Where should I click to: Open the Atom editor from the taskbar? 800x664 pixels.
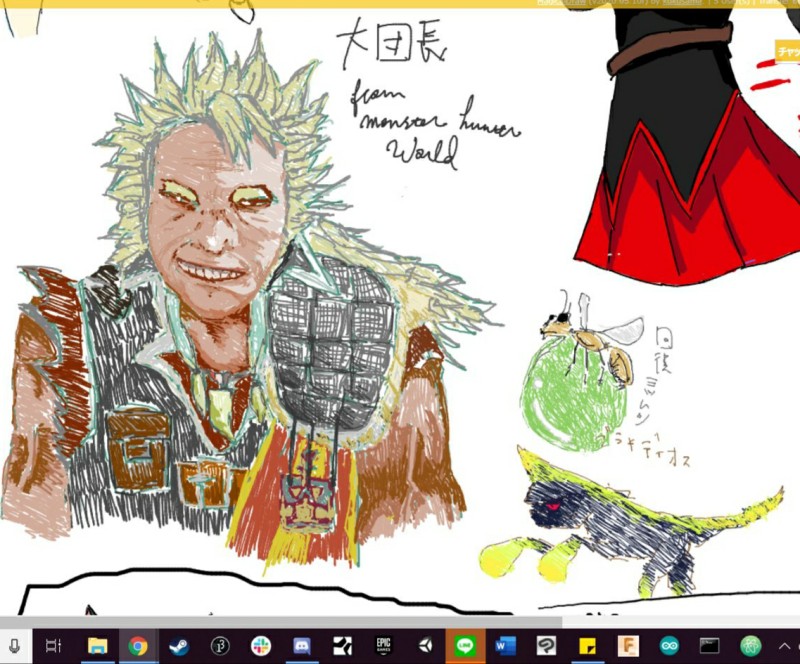[751, 646]
